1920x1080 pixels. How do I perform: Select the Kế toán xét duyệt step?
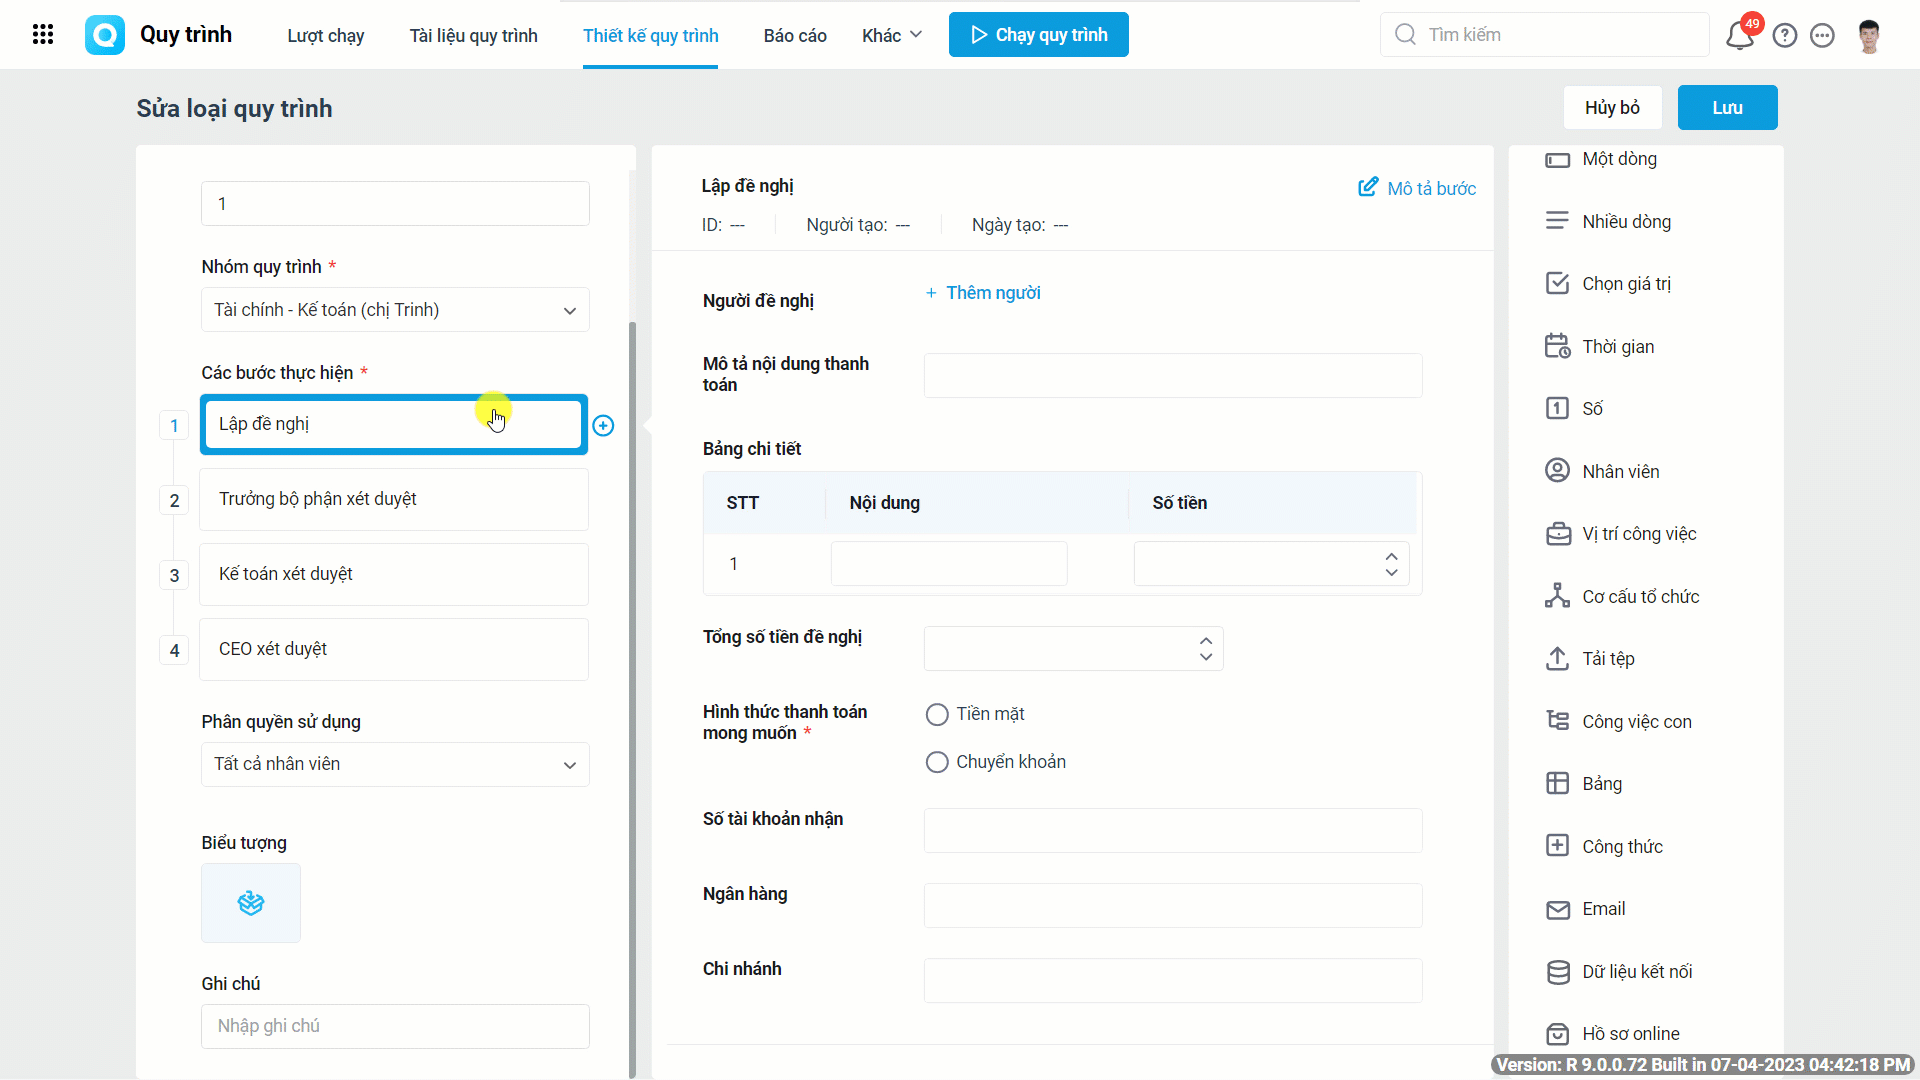click(394, 574)
